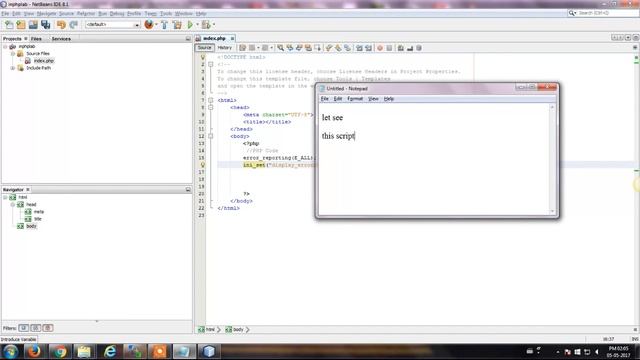Click the Find Previous Occurrence editor icon
Screen dimensions: 640x360
click(290, 48)
